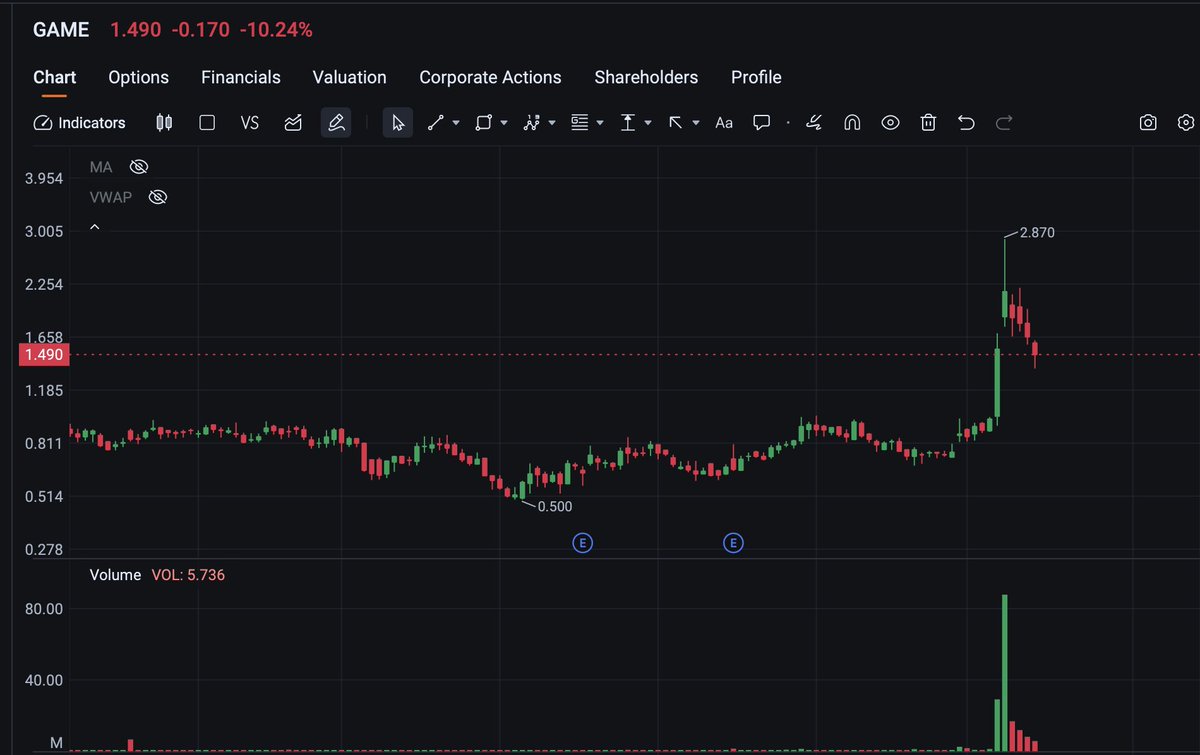Click the 0.500 low price label
Image resolution: width=1200 pixels, height=755 pixels.
(x=555, y=507)
